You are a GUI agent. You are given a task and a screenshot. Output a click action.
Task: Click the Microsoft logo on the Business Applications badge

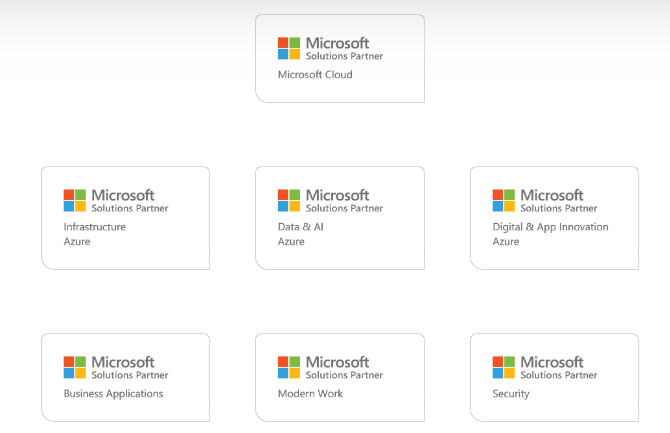(x=75, y=367)
